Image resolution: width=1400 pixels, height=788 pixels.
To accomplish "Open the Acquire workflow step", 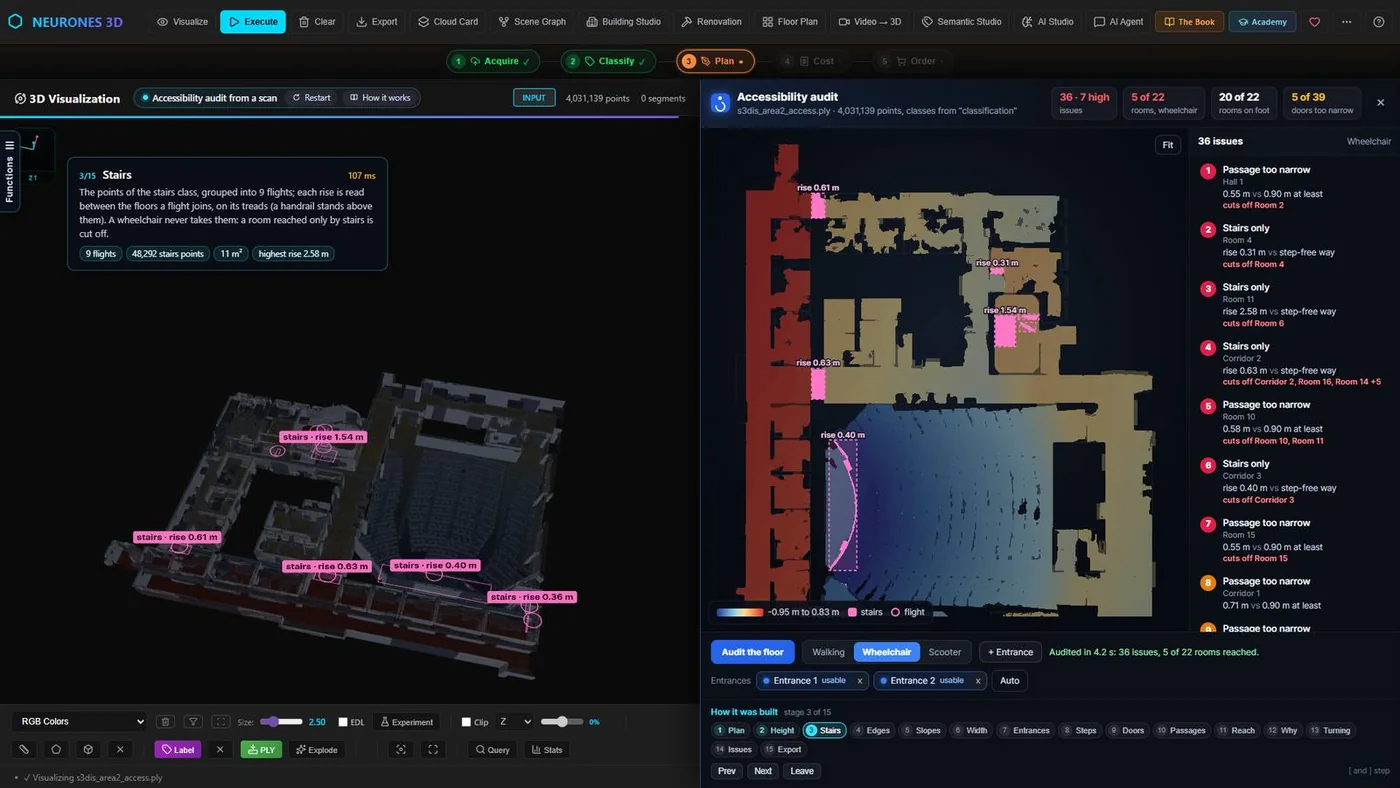I will 493,61.
